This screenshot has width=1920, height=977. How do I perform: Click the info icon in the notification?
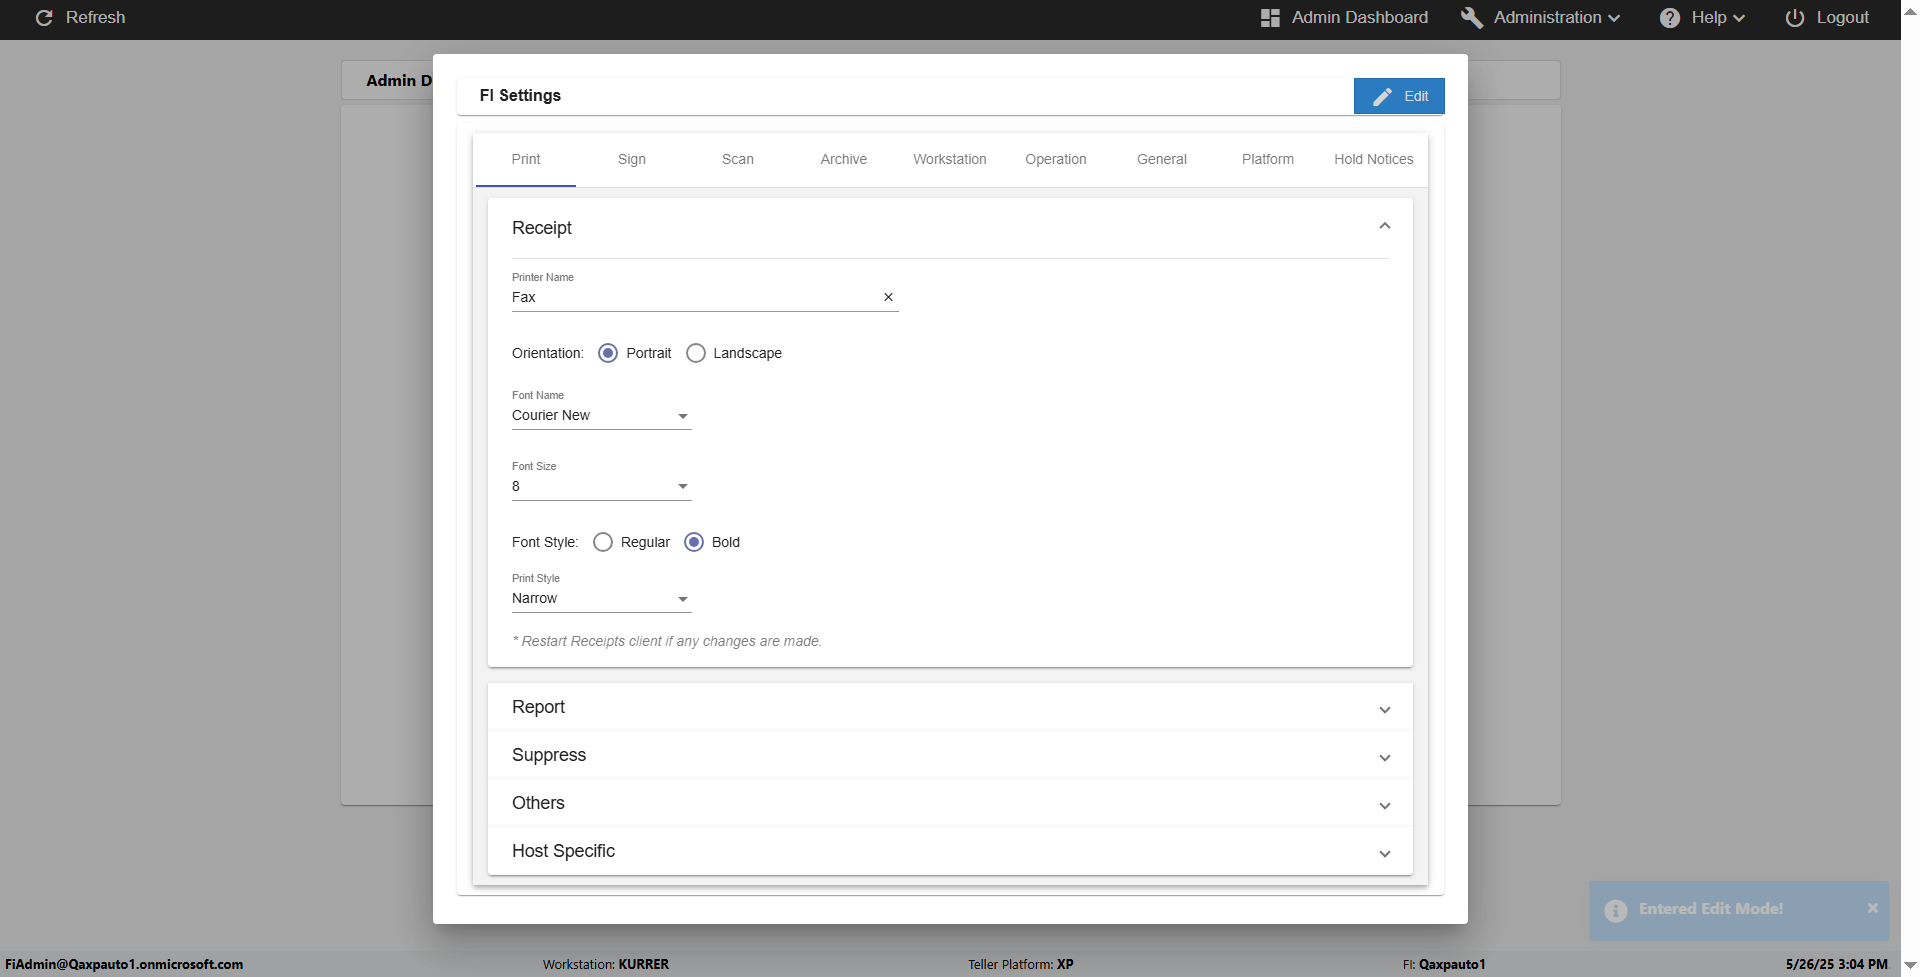tap(1616, 910)
